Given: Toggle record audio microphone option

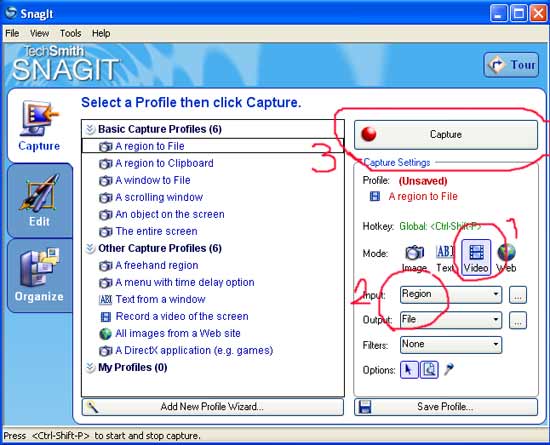Looking at the screenshot, I should pyautogui.click(x=449, y=369).
